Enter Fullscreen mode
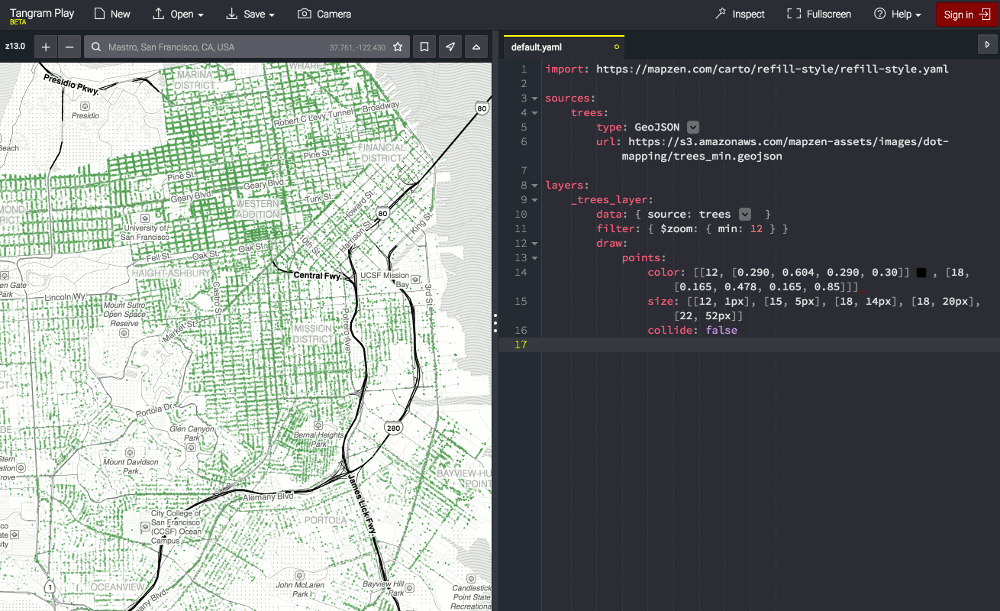 [819, 14]
